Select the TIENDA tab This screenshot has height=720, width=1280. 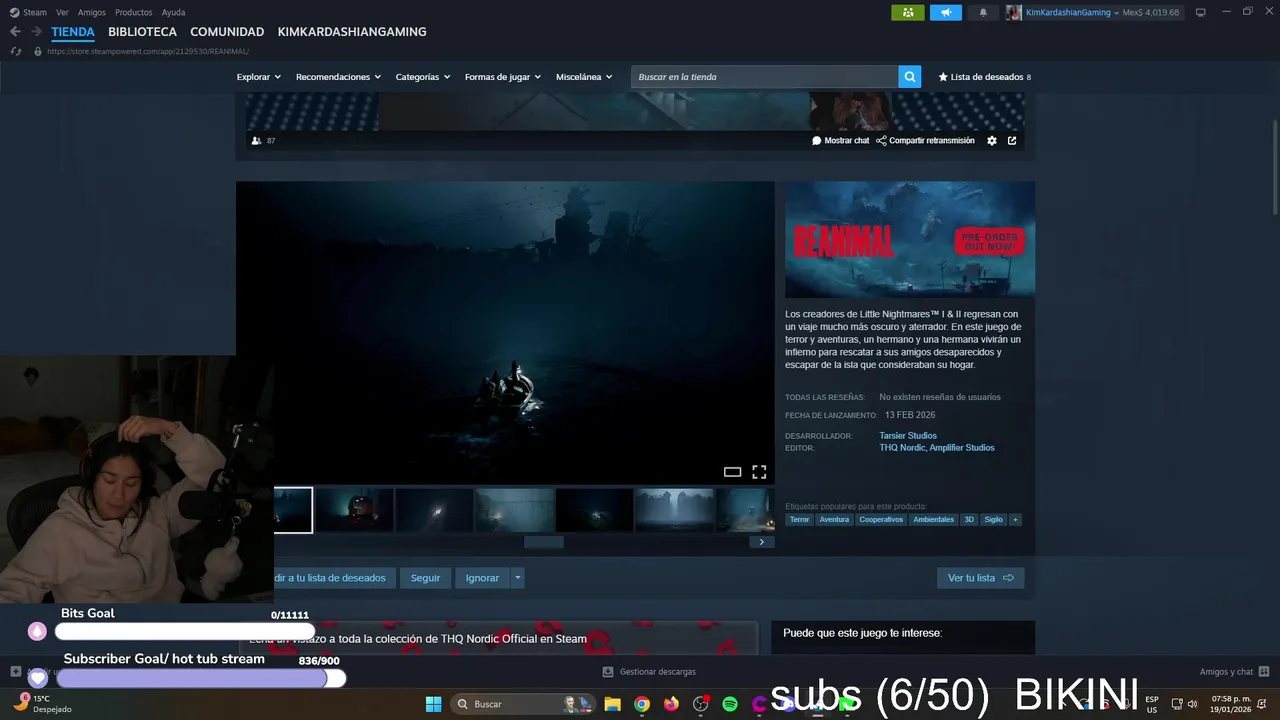(x=73, y=32)
